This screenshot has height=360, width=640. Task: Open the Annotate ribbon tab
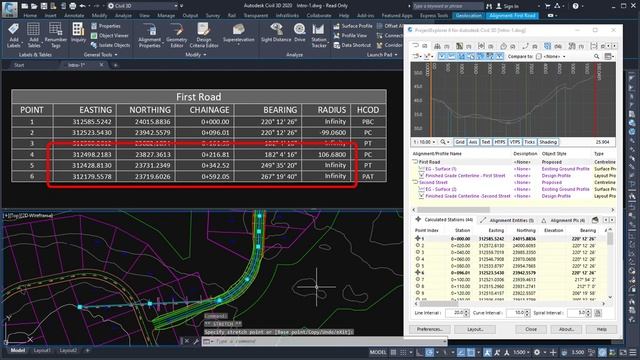point(74,16)
